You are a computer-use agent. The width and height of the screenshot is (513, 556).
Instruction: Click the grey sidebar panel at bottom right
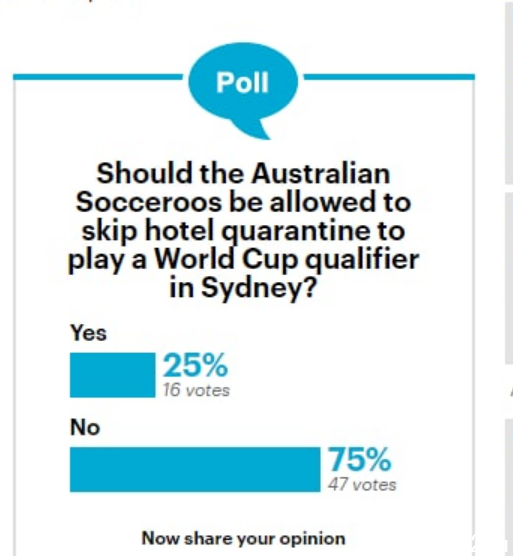point(509,487)
